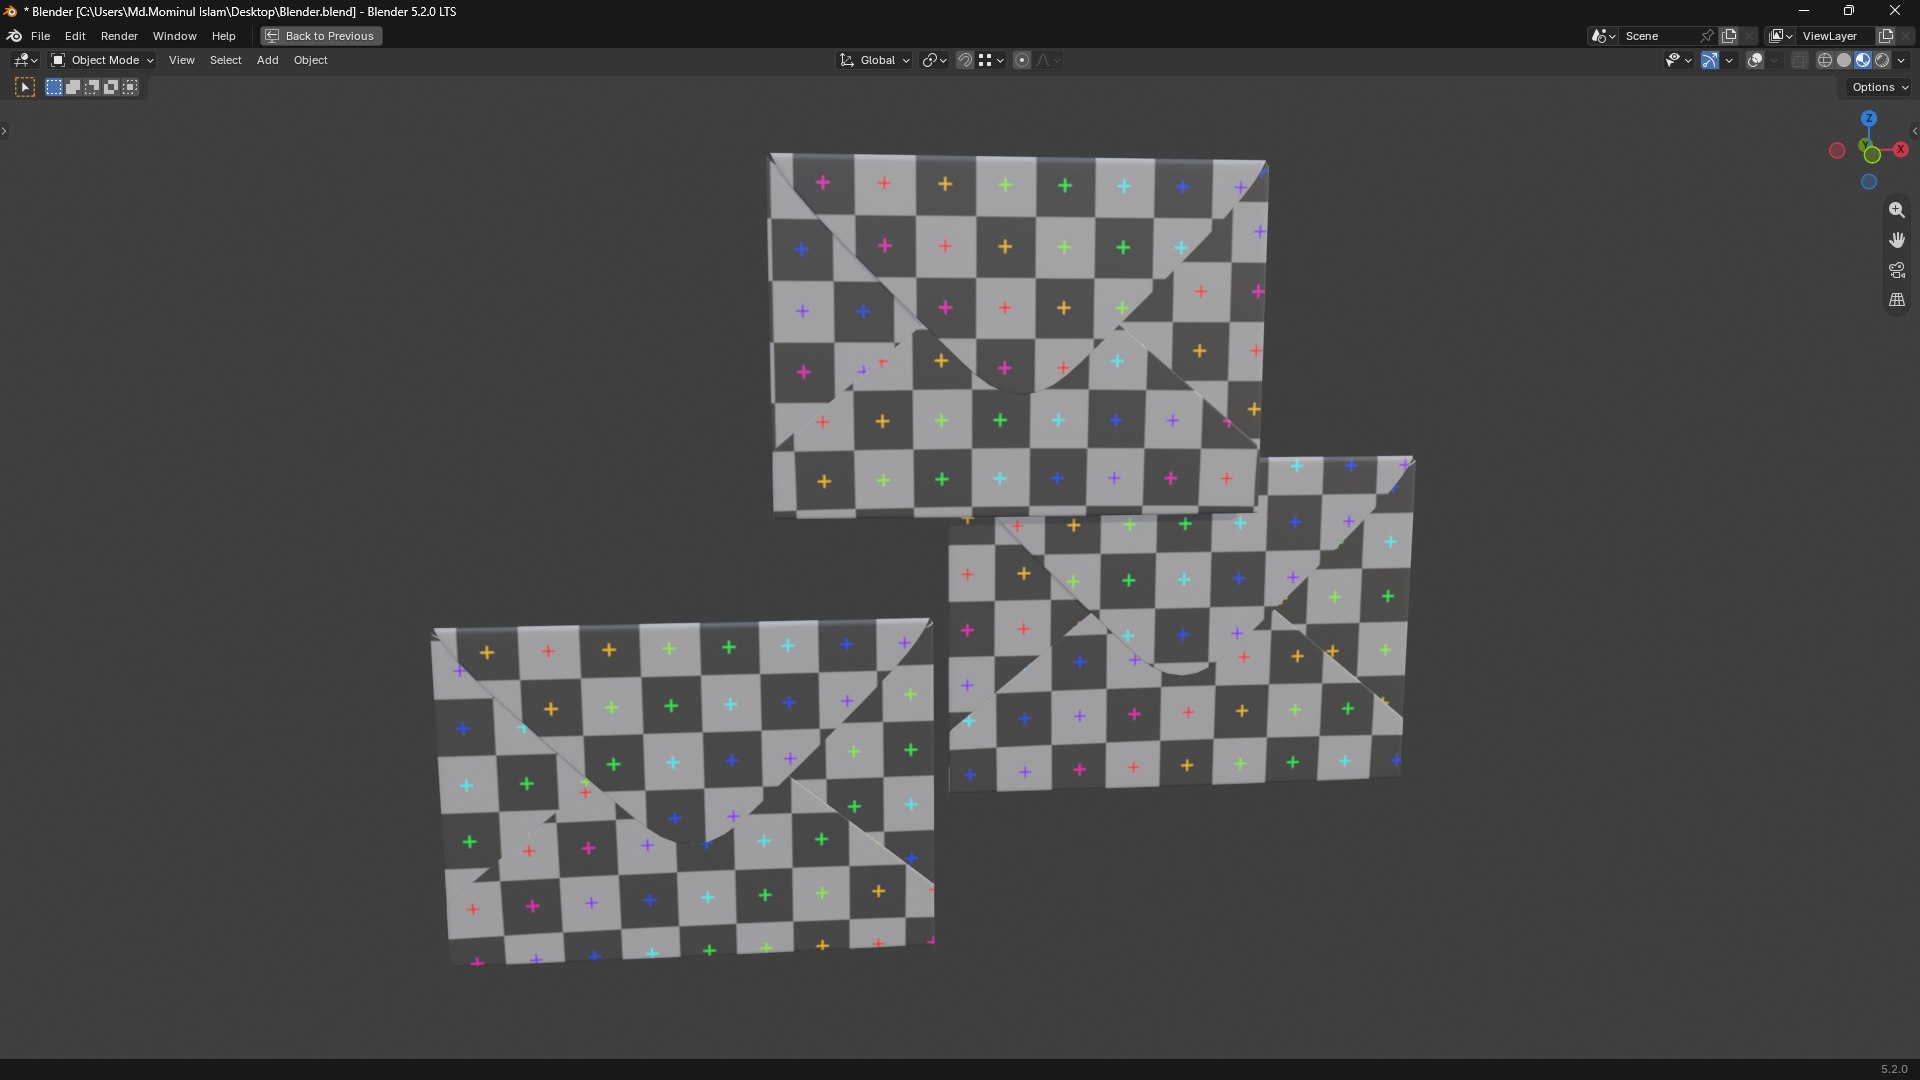
Task: Switch to material preview shading
Action: pos(1863,61)
